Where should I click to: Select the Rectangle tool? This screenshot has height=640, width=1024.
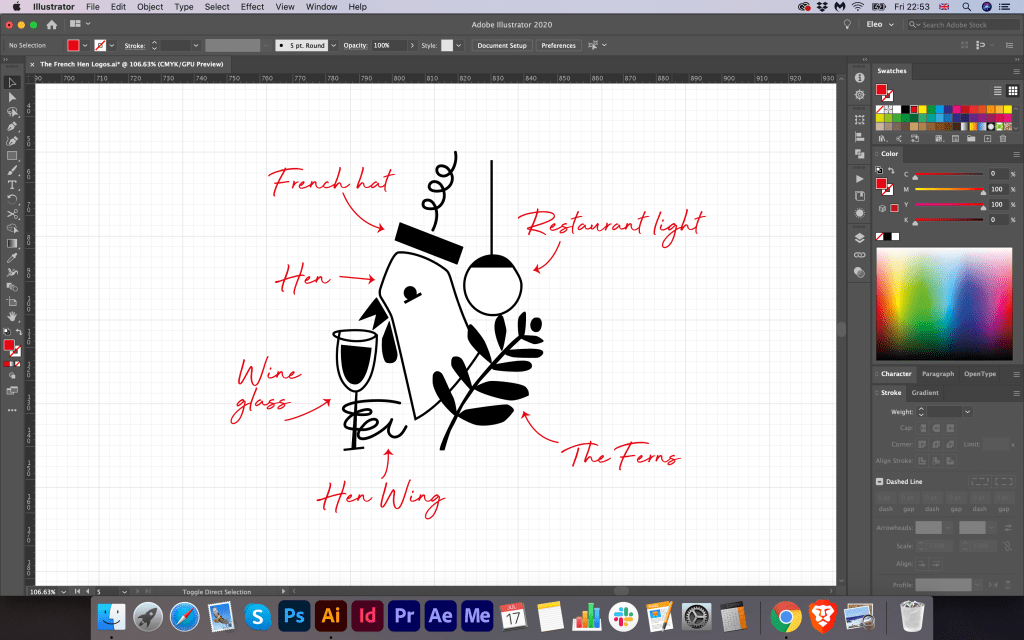[x=12, y=156]
